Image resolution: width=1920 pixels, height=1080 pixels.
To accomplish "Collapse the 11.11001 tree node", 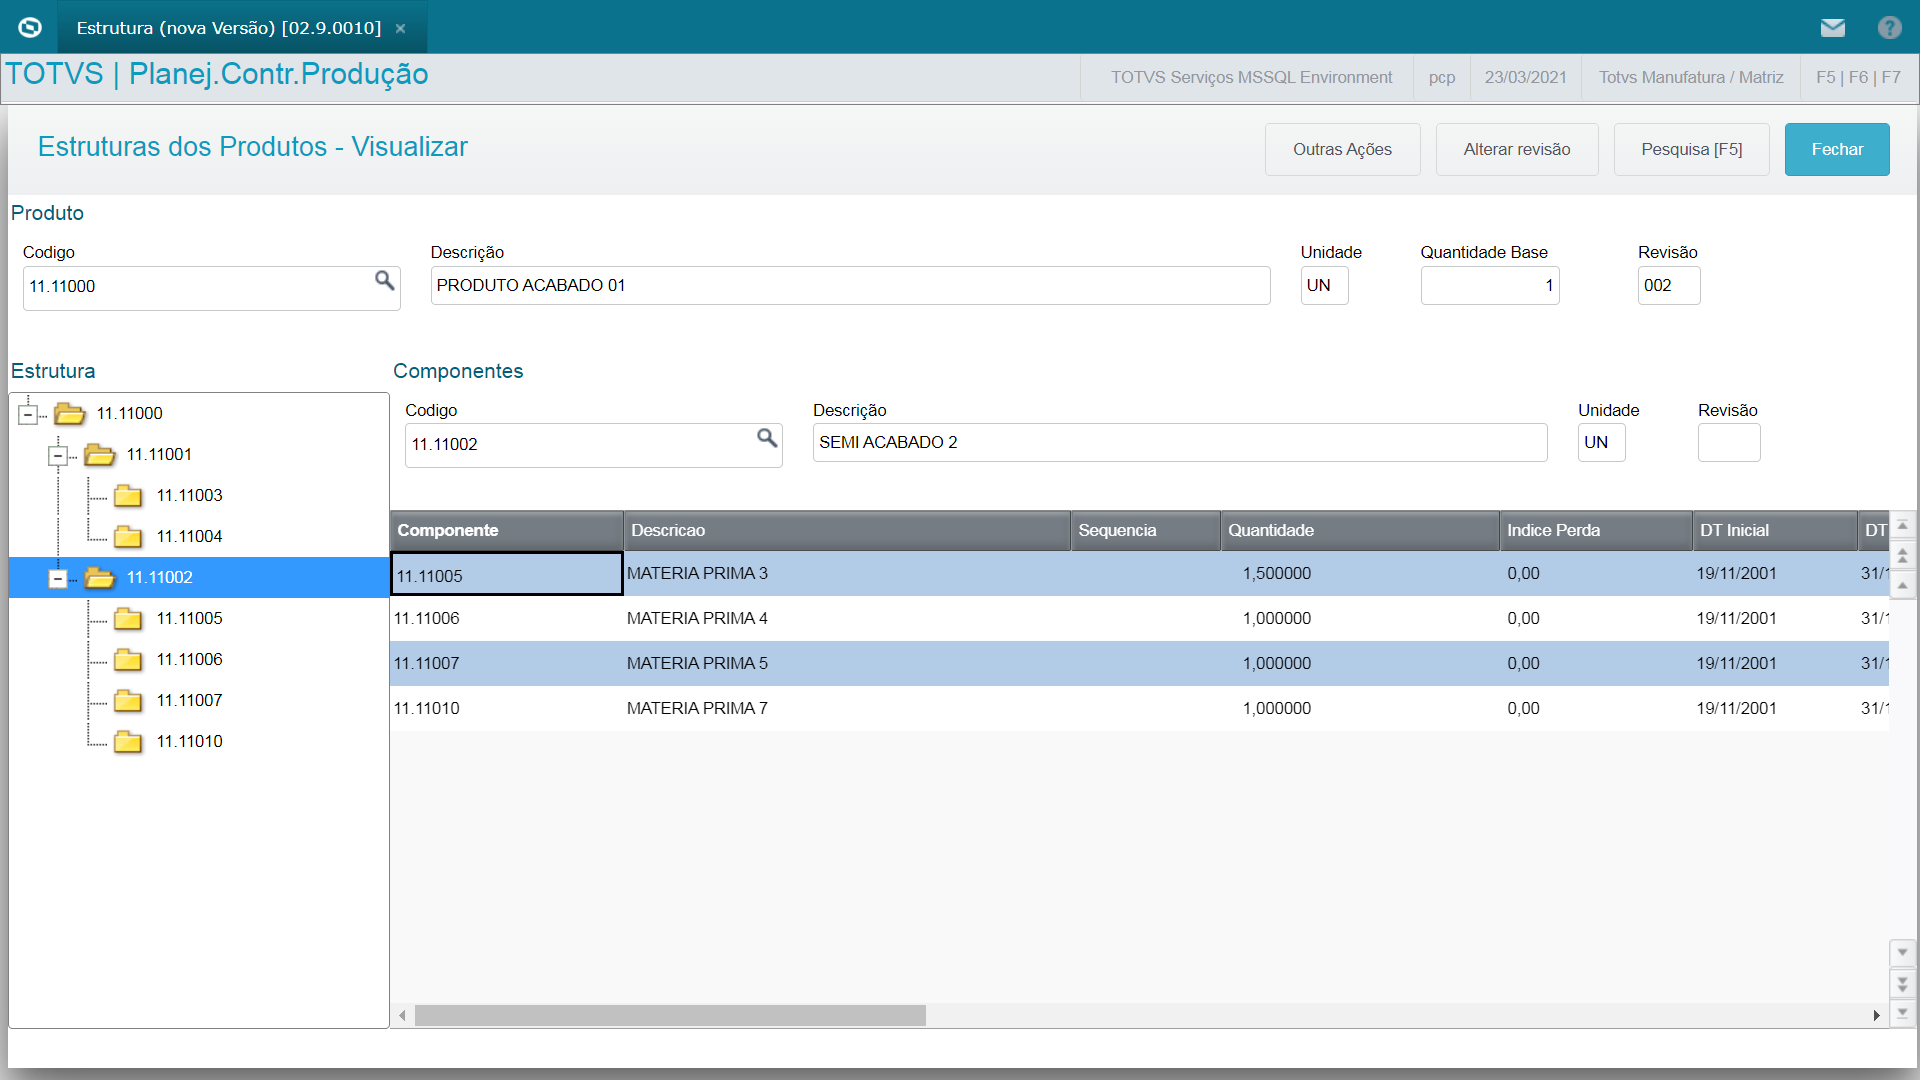I will click(x=58, y=456).
